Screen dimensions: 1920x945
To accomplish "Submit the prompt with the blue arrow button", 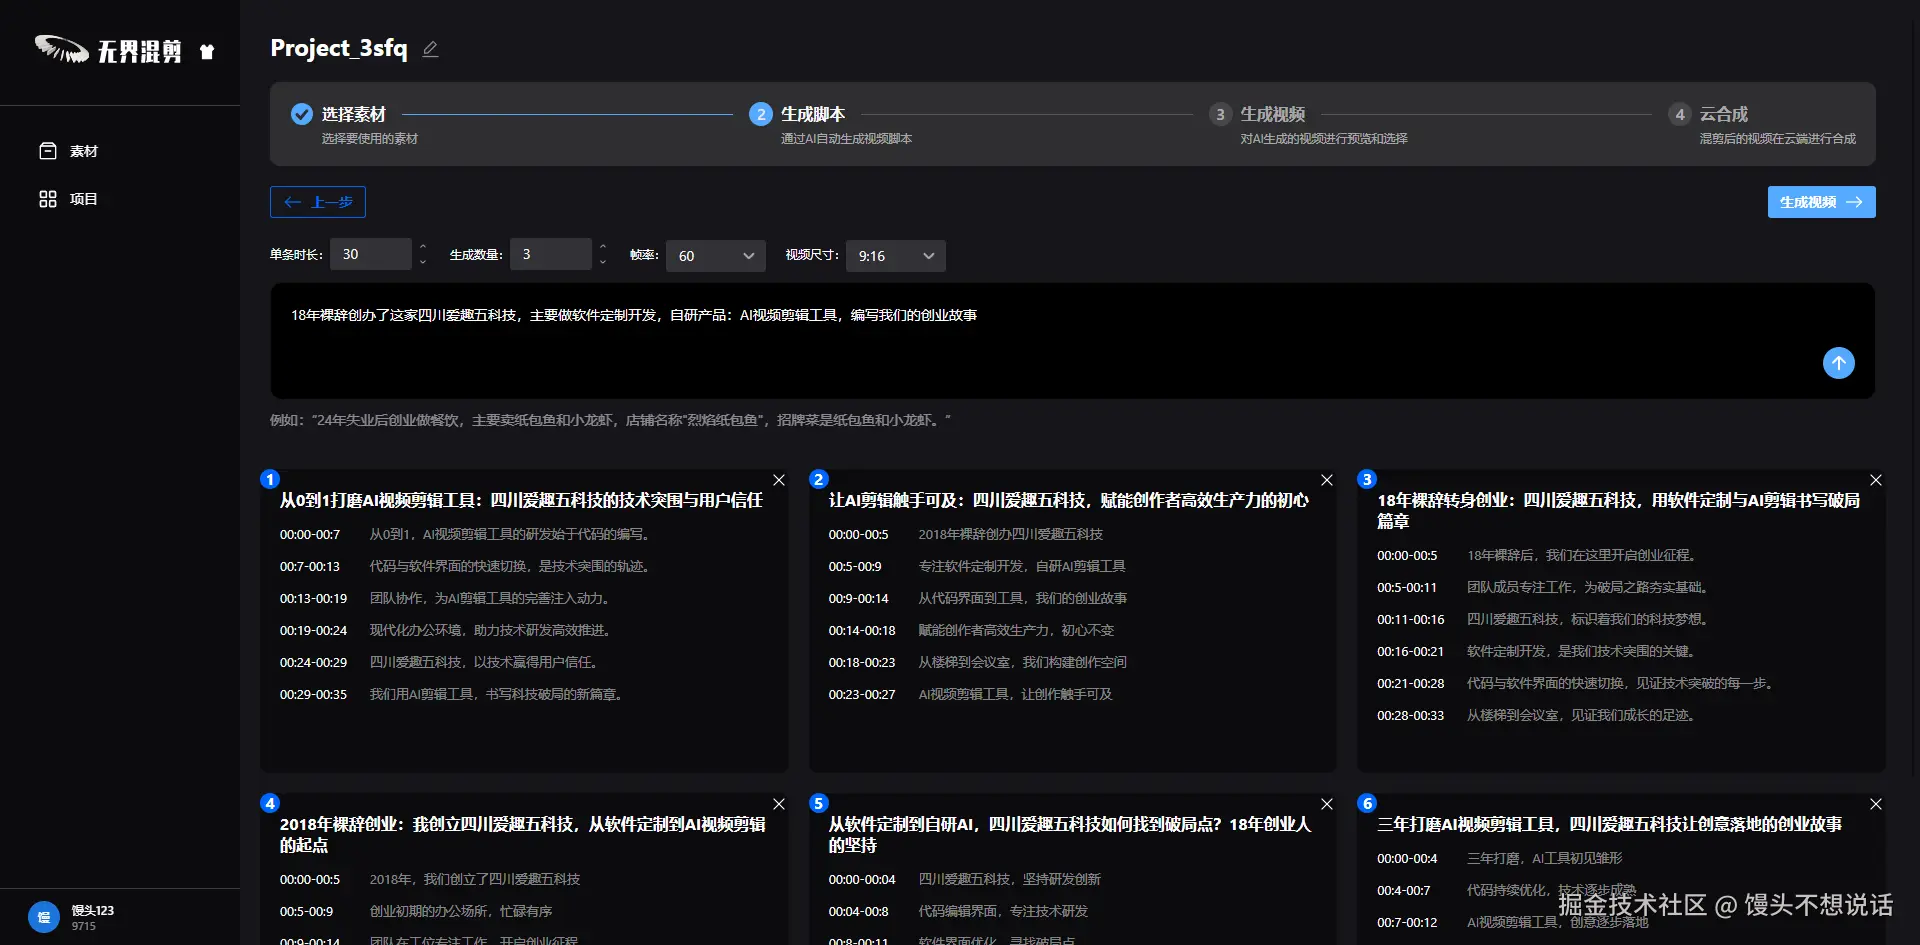I will click(x=1838, y=363).
